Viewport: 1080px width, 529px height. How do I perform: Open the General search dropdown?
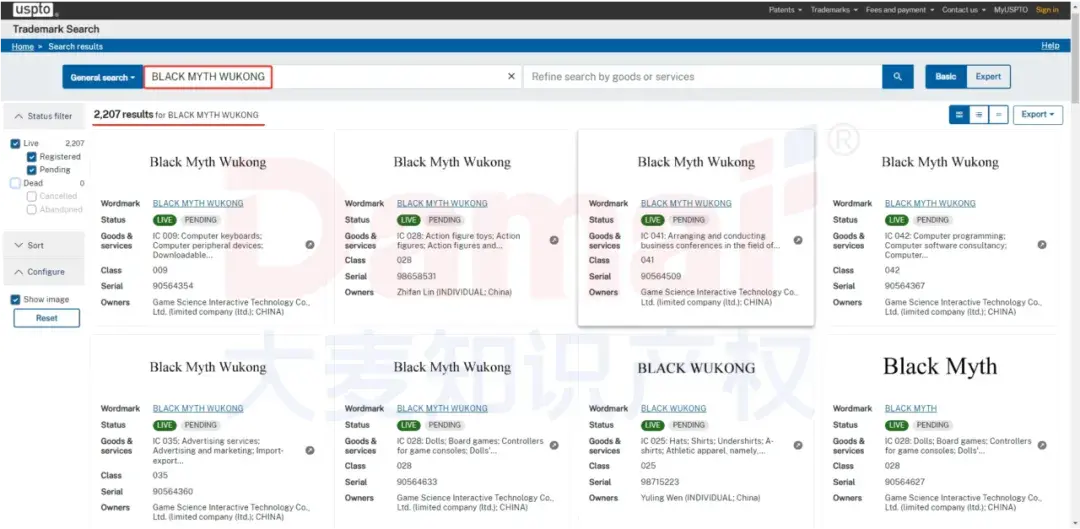(103, 77)
